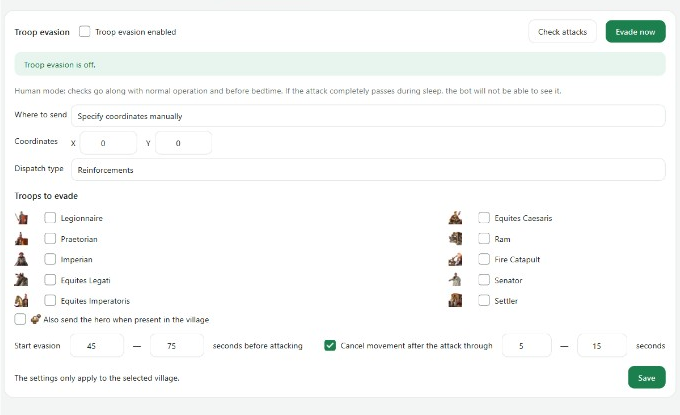Click the Check attacks button
Viewport: 680px width, 415px height.
(x=562, y=32)
